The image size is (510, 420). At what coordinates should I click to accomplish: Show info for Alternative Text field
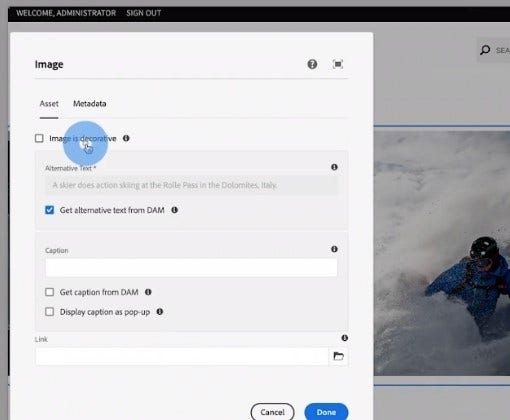(x=334, y=167)
